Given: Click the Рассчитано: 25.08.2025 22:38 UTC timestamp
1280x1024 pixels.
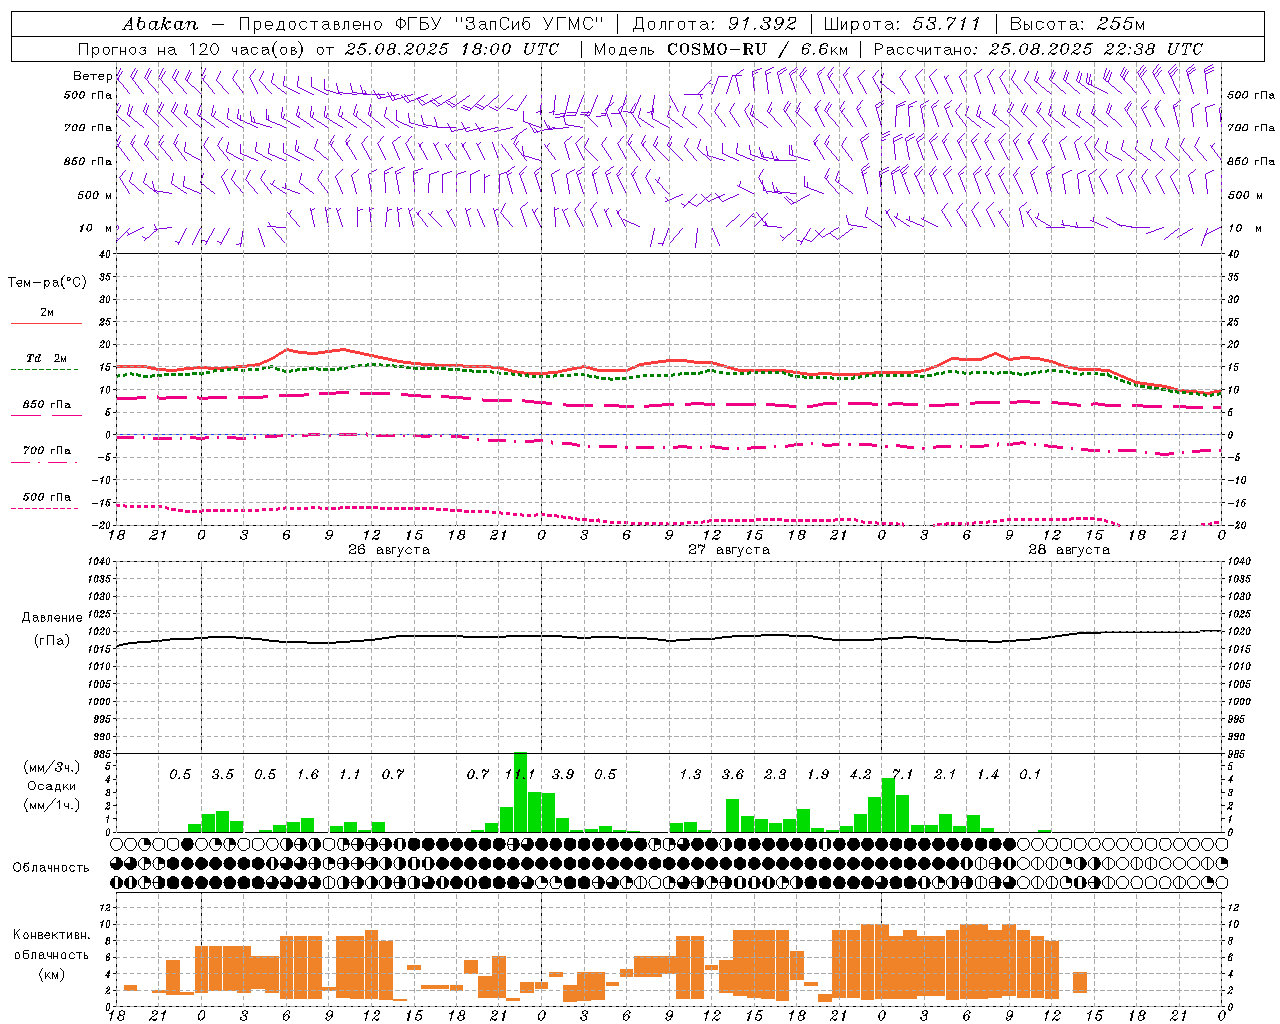Looking at the screenshot, I should [x=1038, y=49].
